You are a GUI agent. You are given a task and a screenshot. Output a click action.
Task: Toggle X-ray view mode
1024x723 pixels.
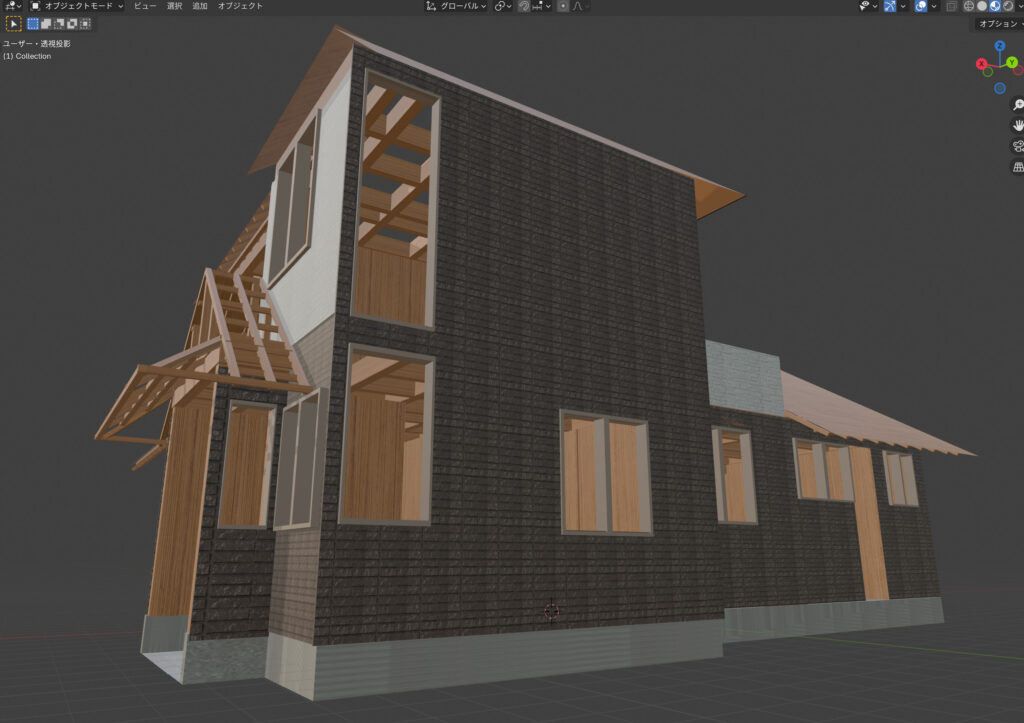point(951,6)
